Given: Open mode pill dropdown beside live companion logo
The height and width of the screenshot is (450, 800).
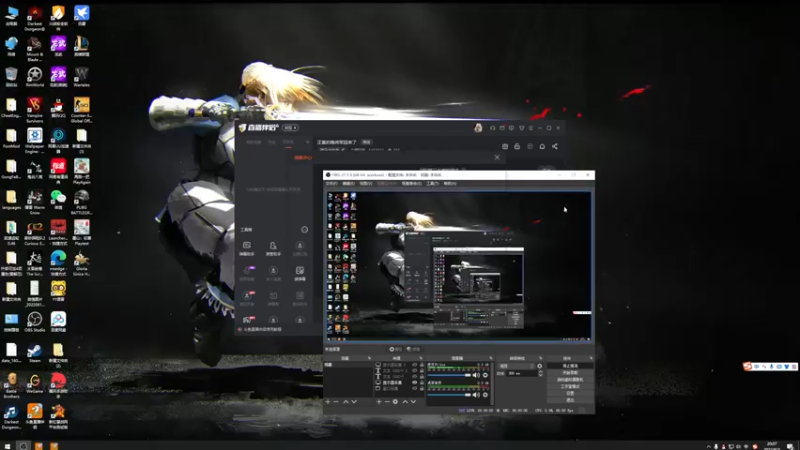Looking at the screenshot, I should (x=290, y=128).
